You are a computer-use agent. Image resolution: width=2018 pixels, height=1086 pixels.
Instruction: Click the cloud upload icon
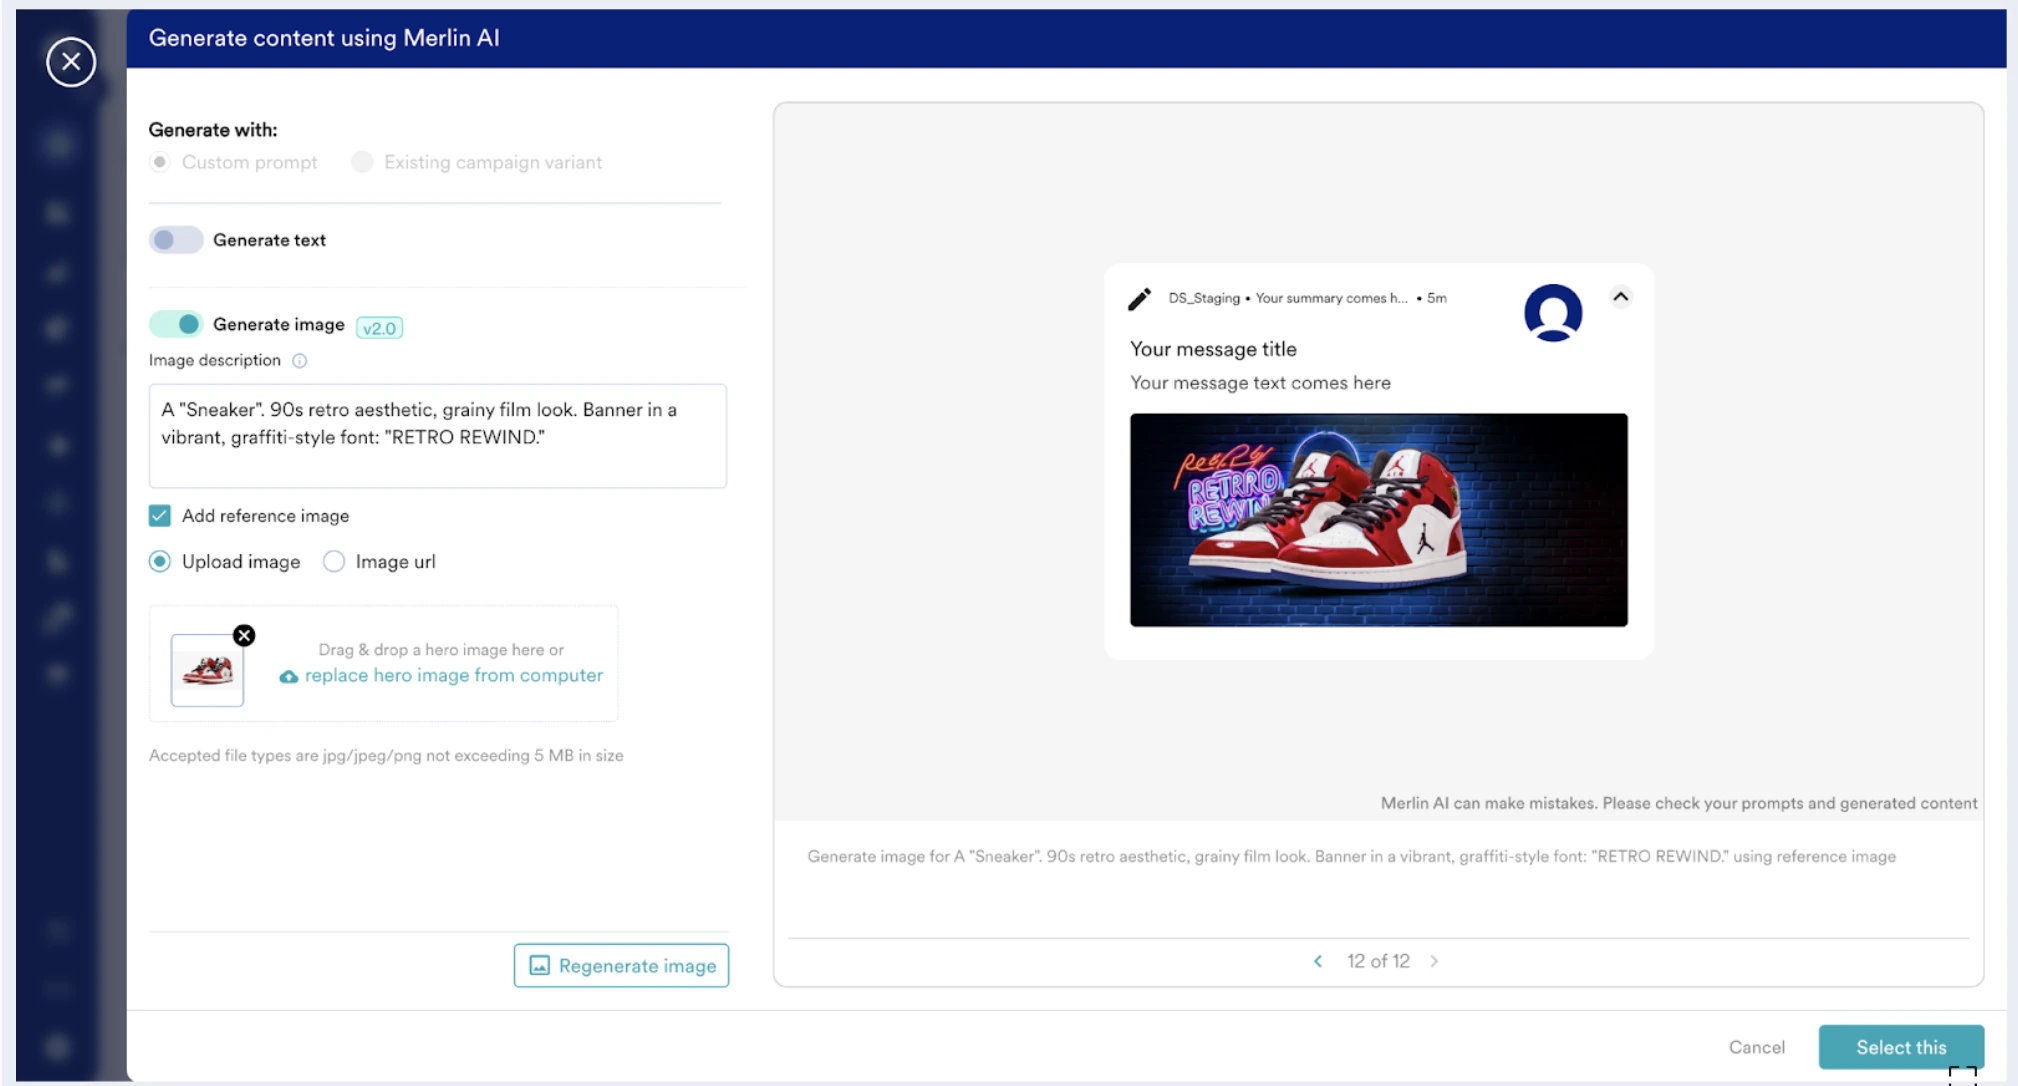point(288,677)
